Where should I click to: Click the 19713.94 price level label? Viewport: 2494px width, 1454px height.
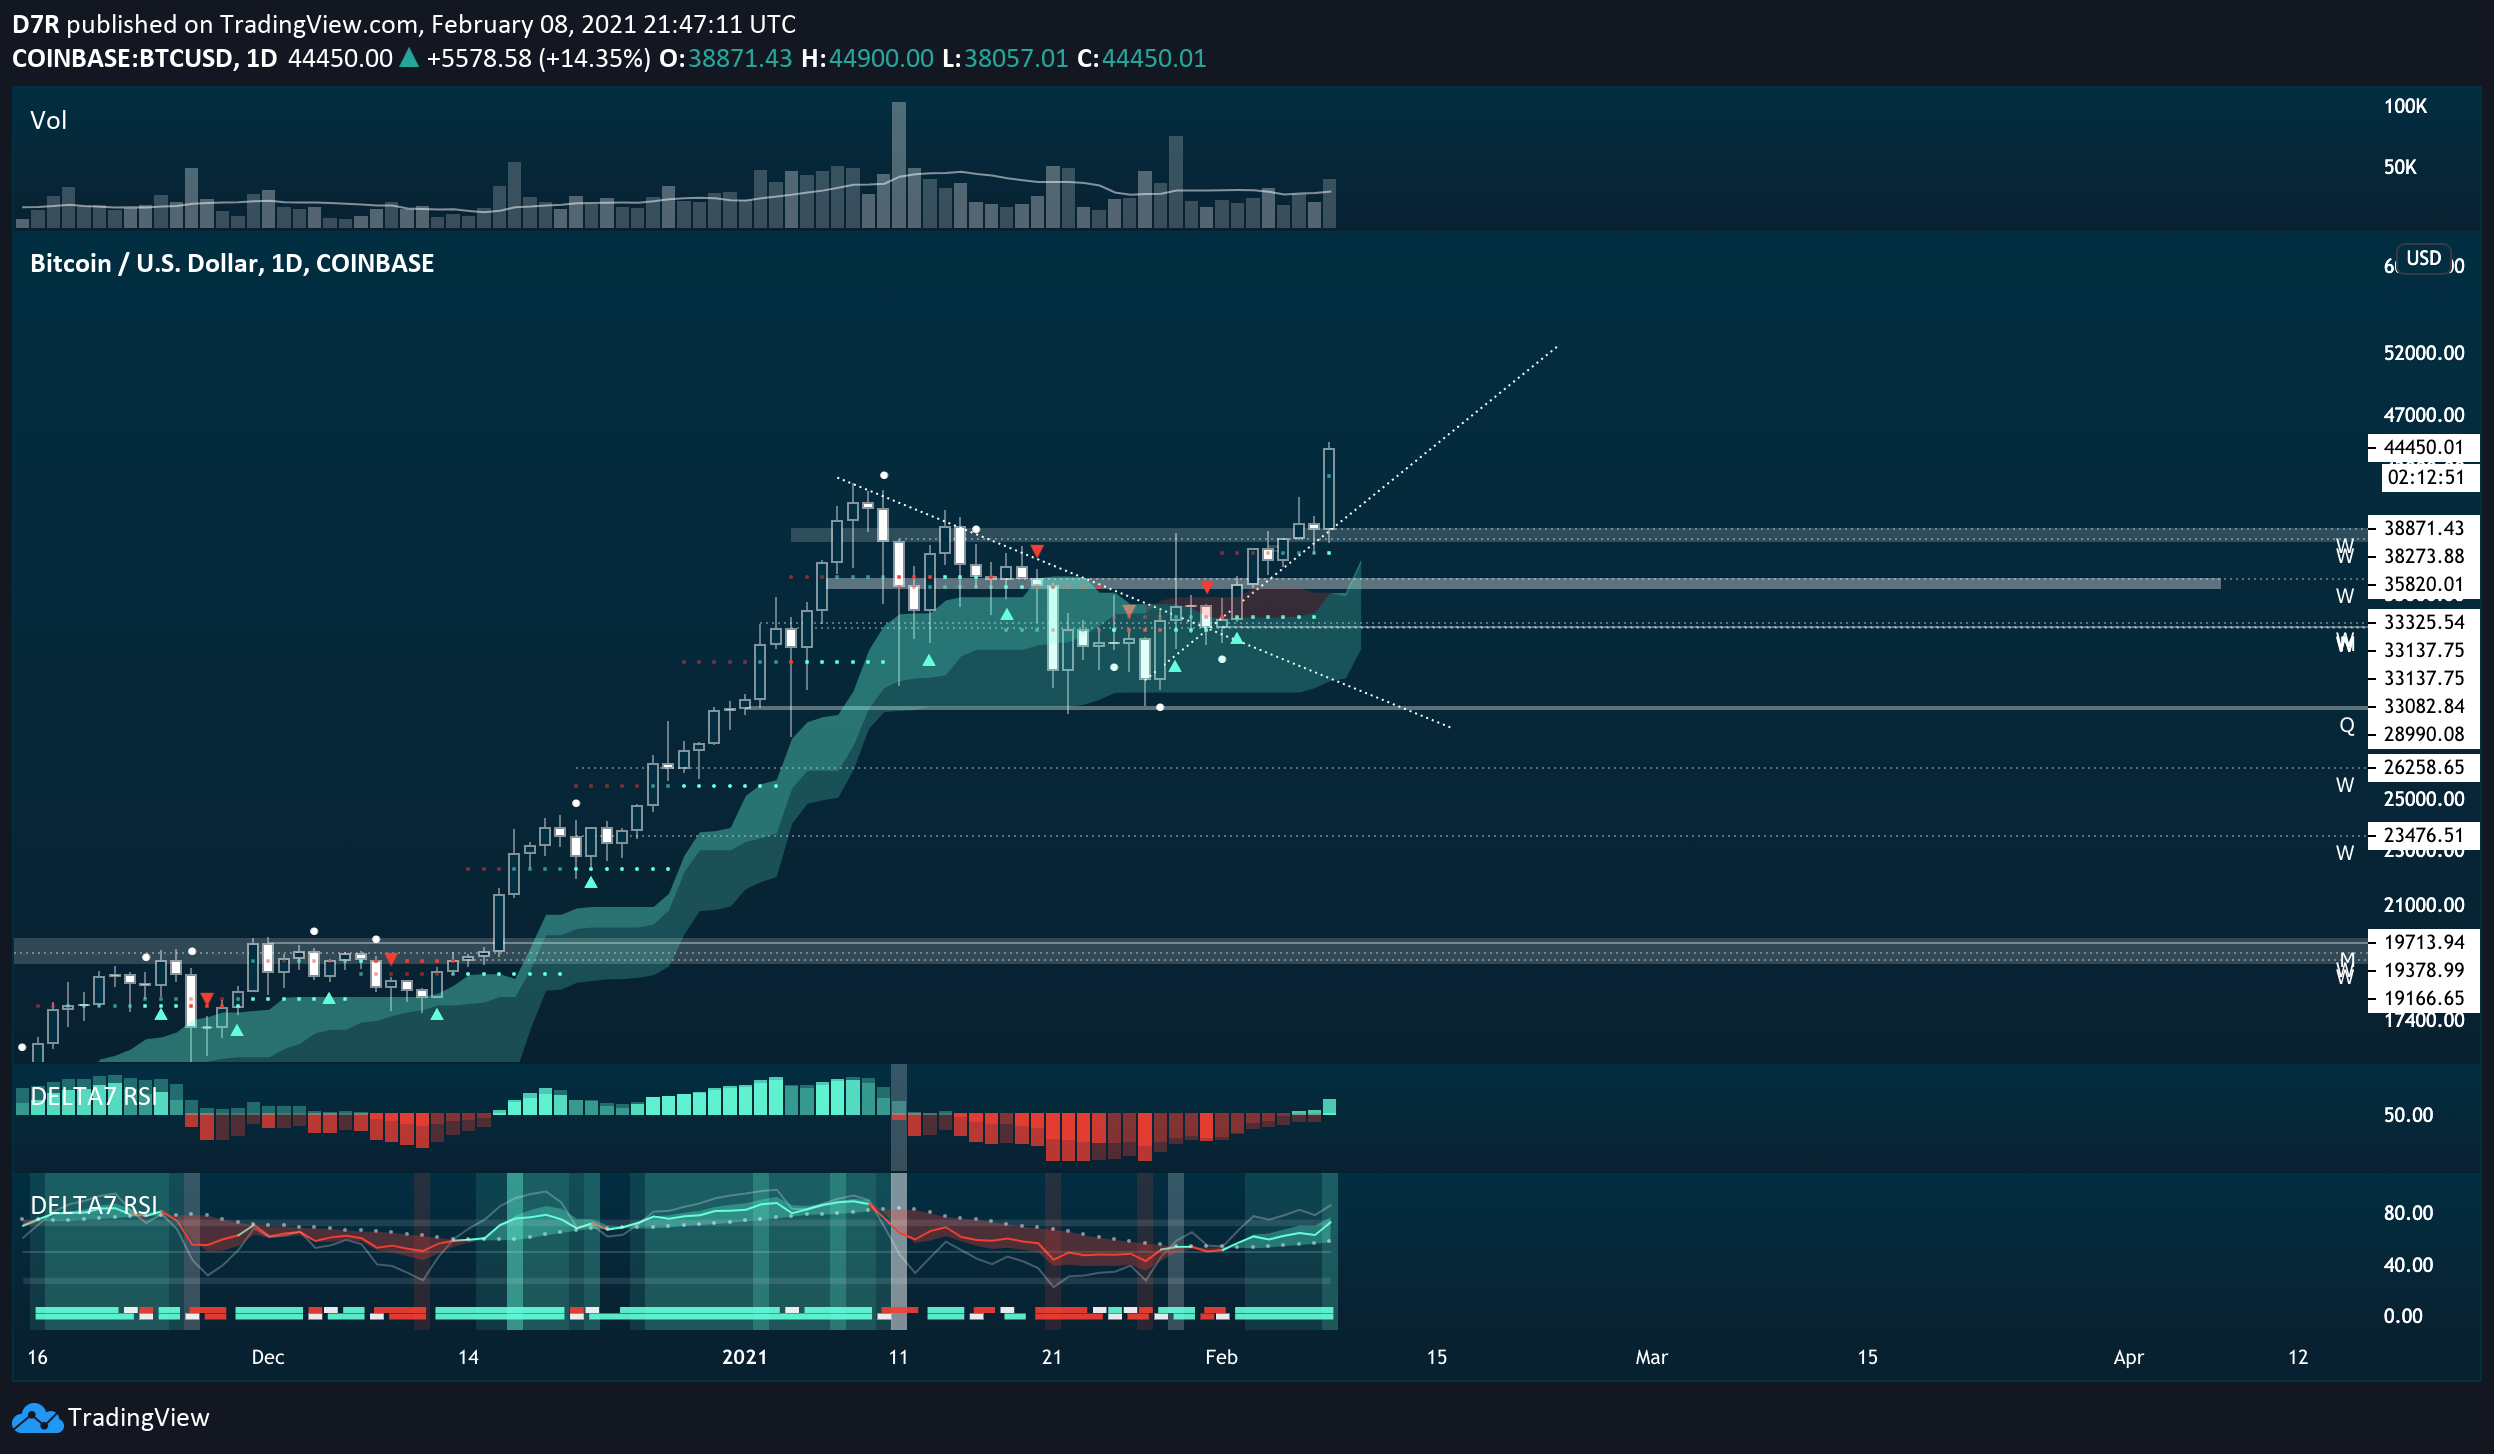coord(2423,942)
